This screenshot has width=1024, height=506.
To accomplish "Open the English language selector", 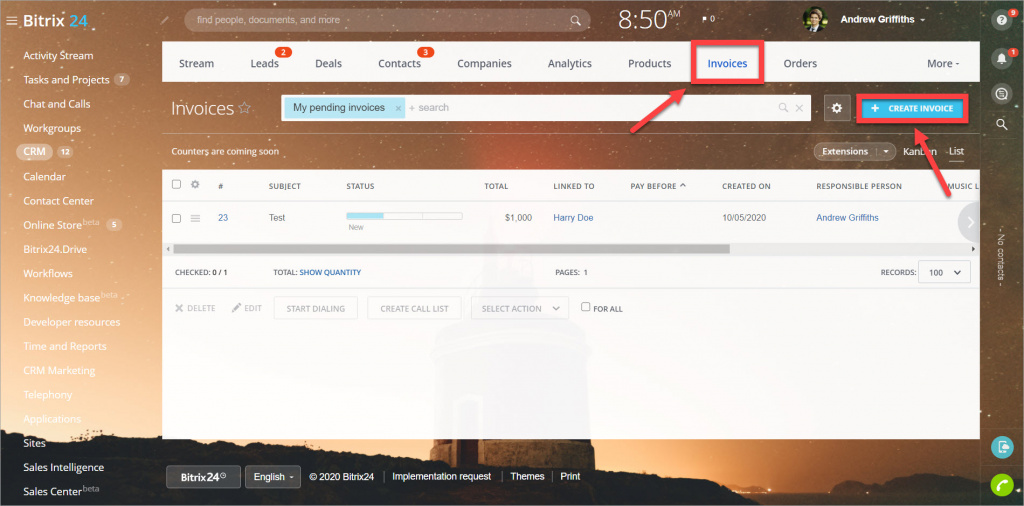I will (x=273, y=477).
